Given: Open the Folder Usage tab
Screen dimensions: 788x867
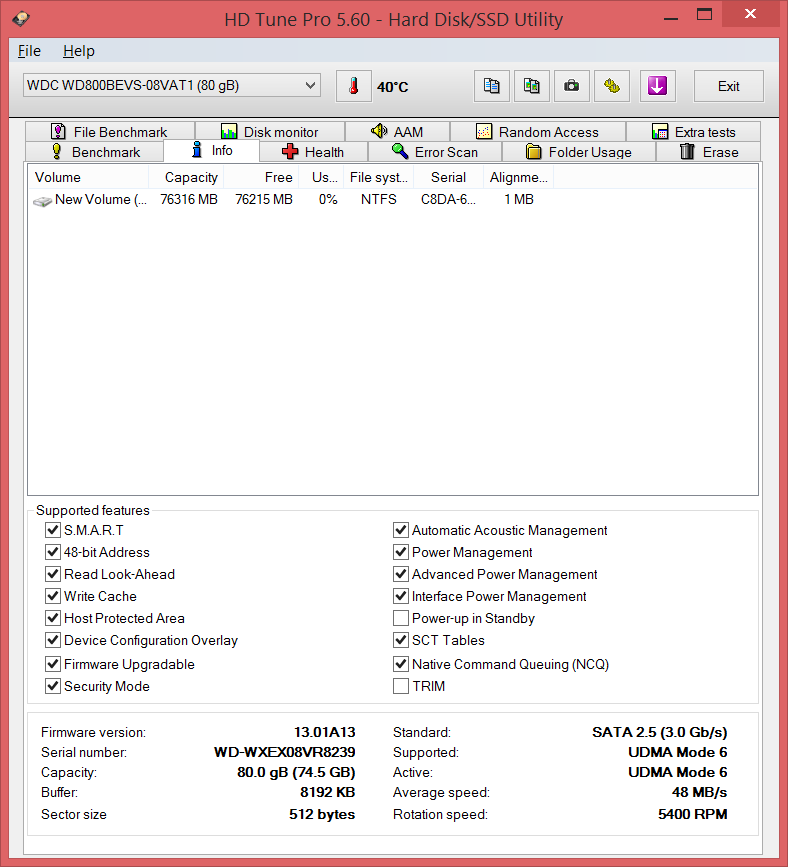Looking at the screenshot, I should [578, 152].
